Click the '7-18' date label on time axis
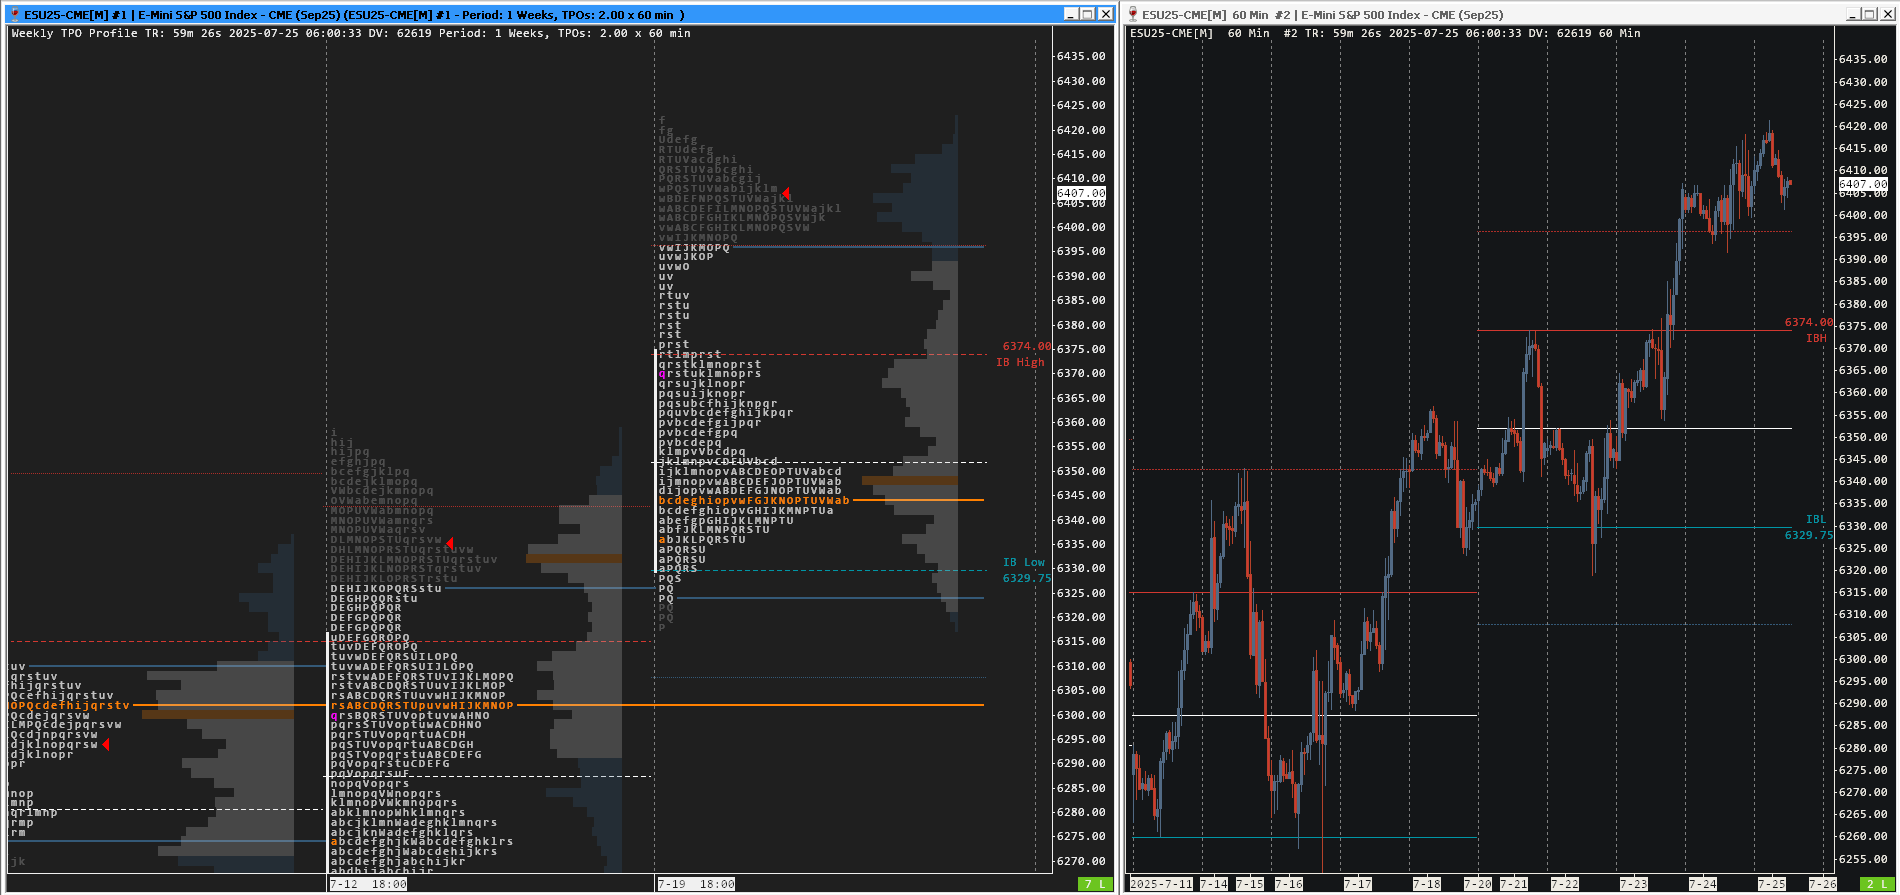The width and height of the screenshot is (1900, 895). 1427,884
